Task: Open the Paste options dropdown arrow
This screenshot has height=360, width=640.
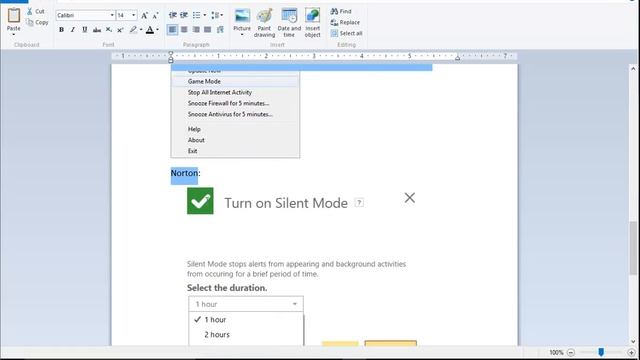Action: tap(13, 35)
